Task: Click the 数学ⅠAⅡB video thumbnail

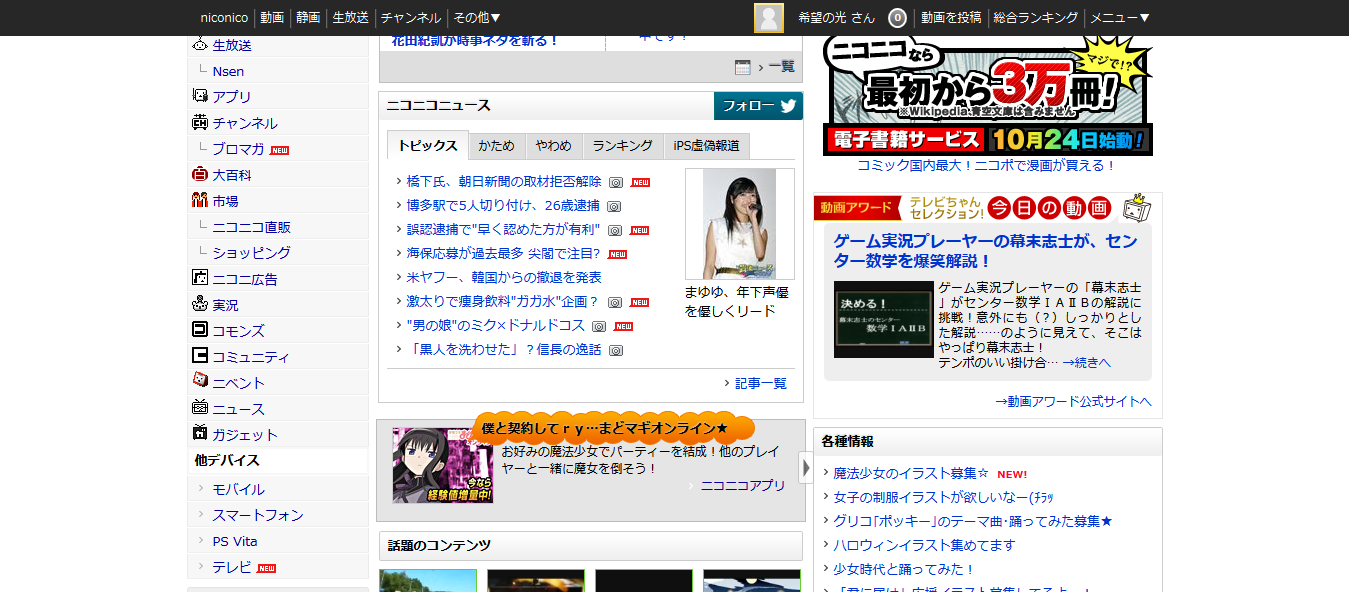Action: (883, 319)
